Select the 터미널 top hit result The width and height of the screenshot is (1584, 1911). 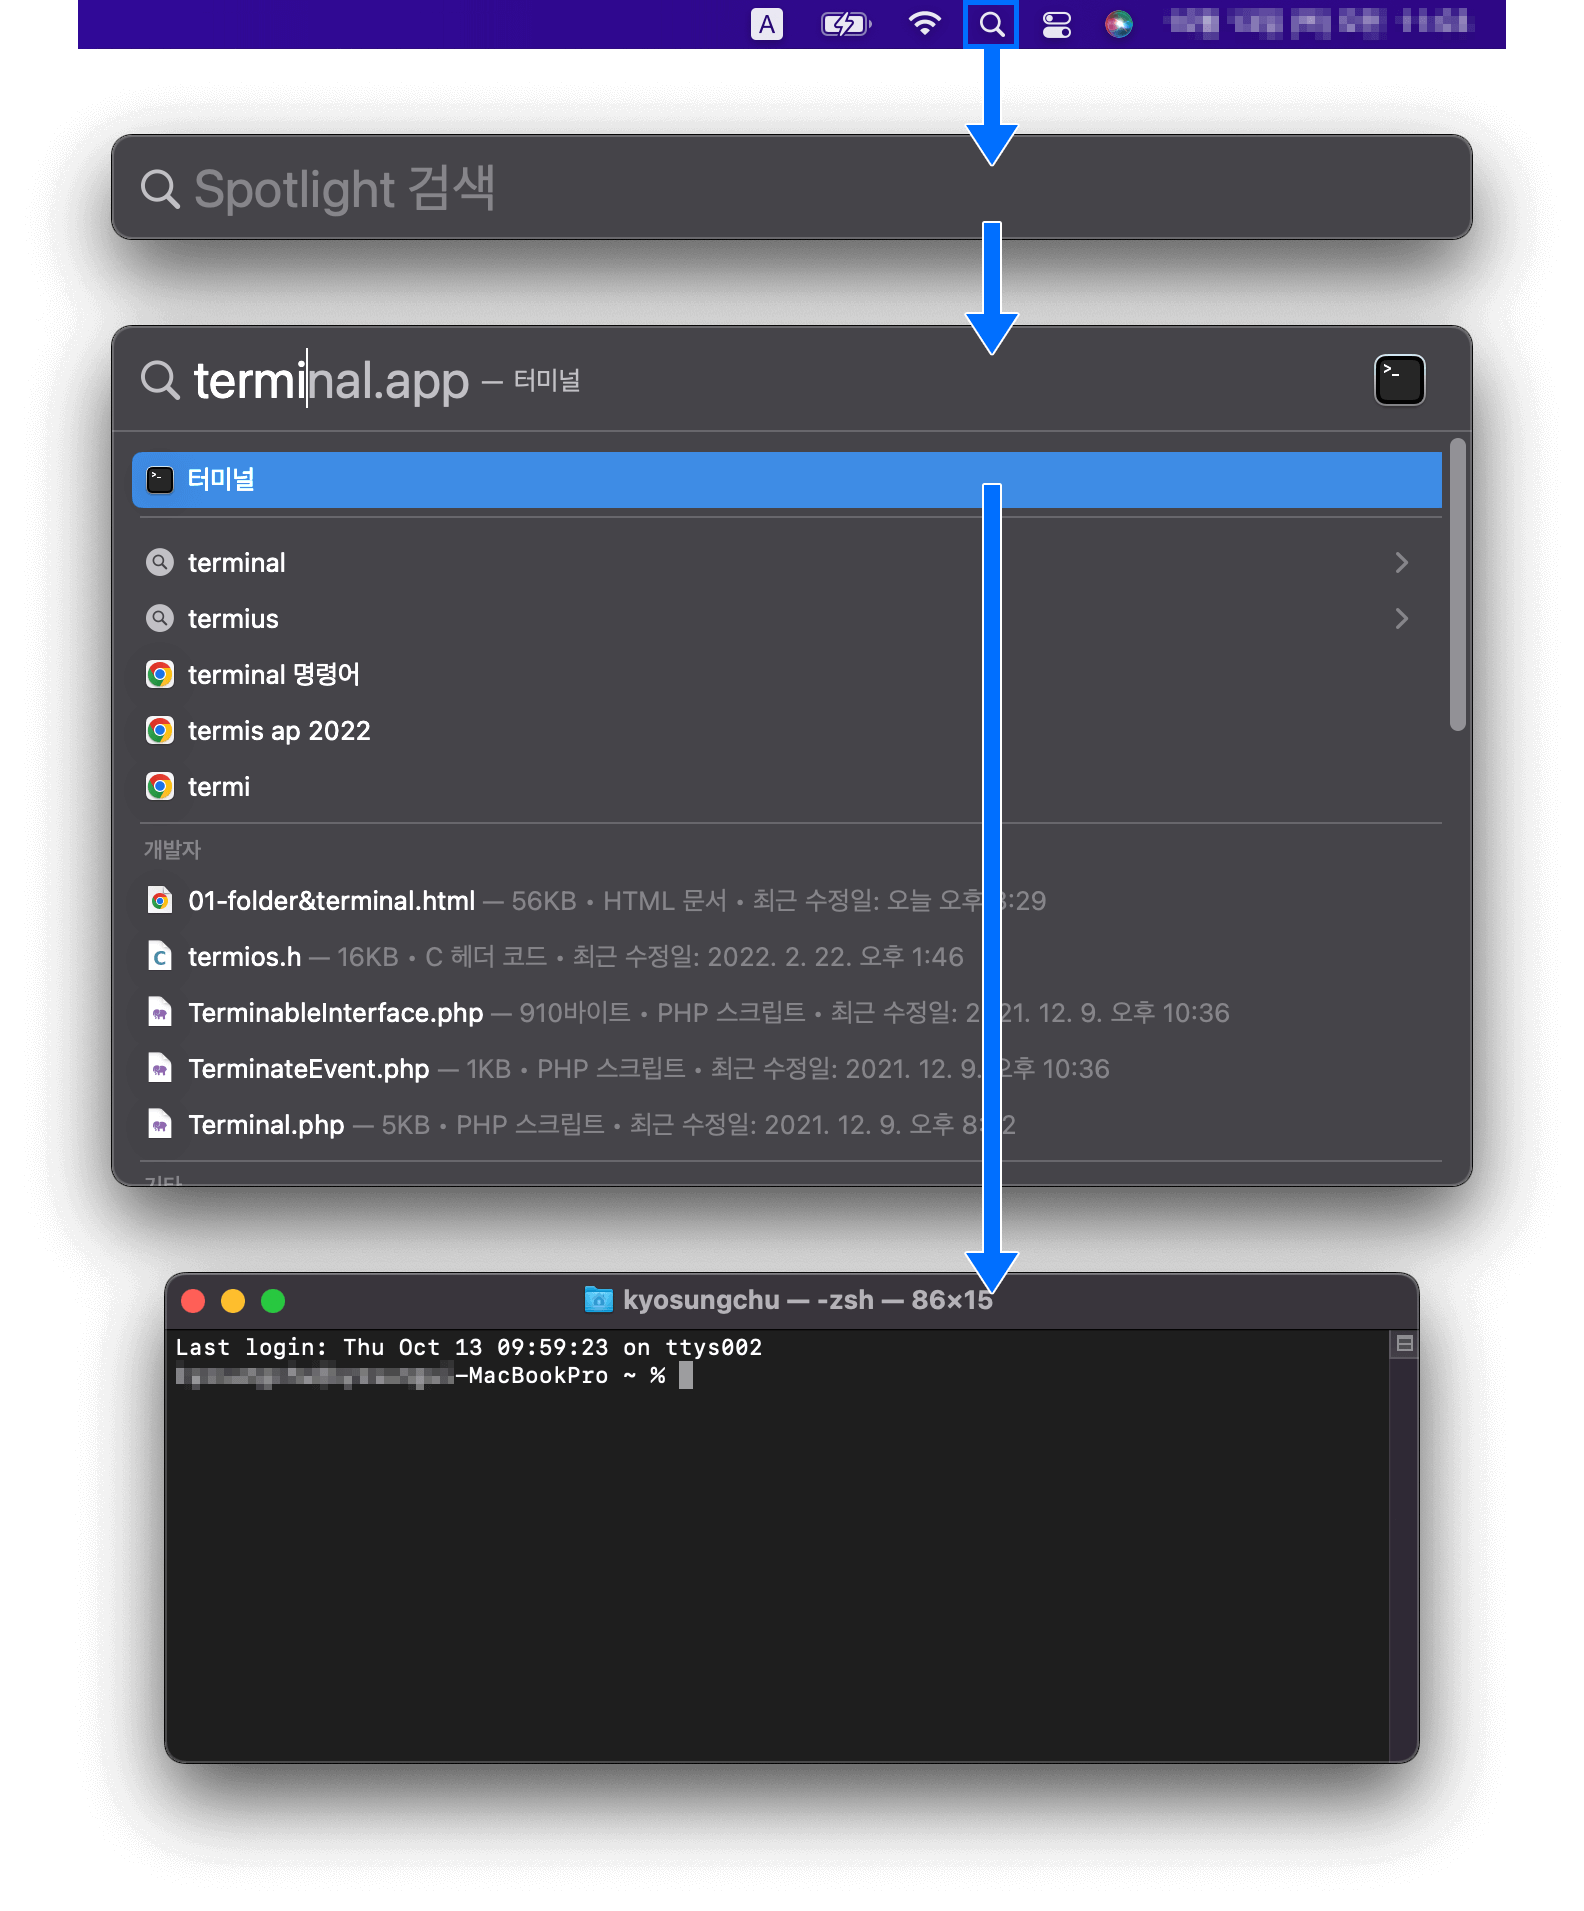[786, 480]
